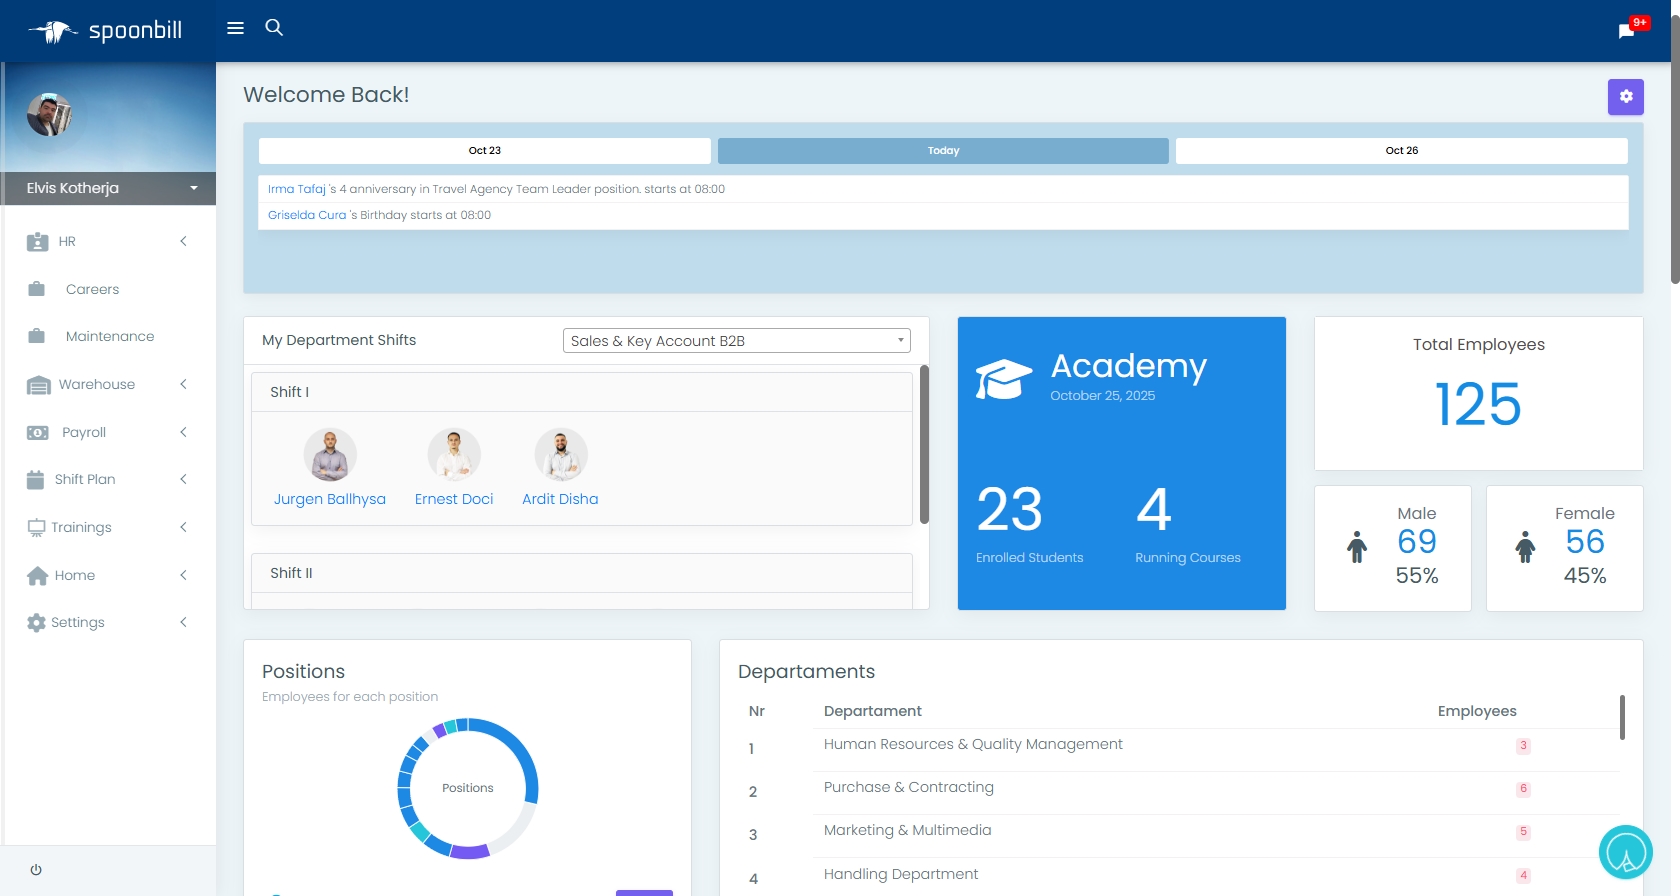Select the Today tab

943,151
